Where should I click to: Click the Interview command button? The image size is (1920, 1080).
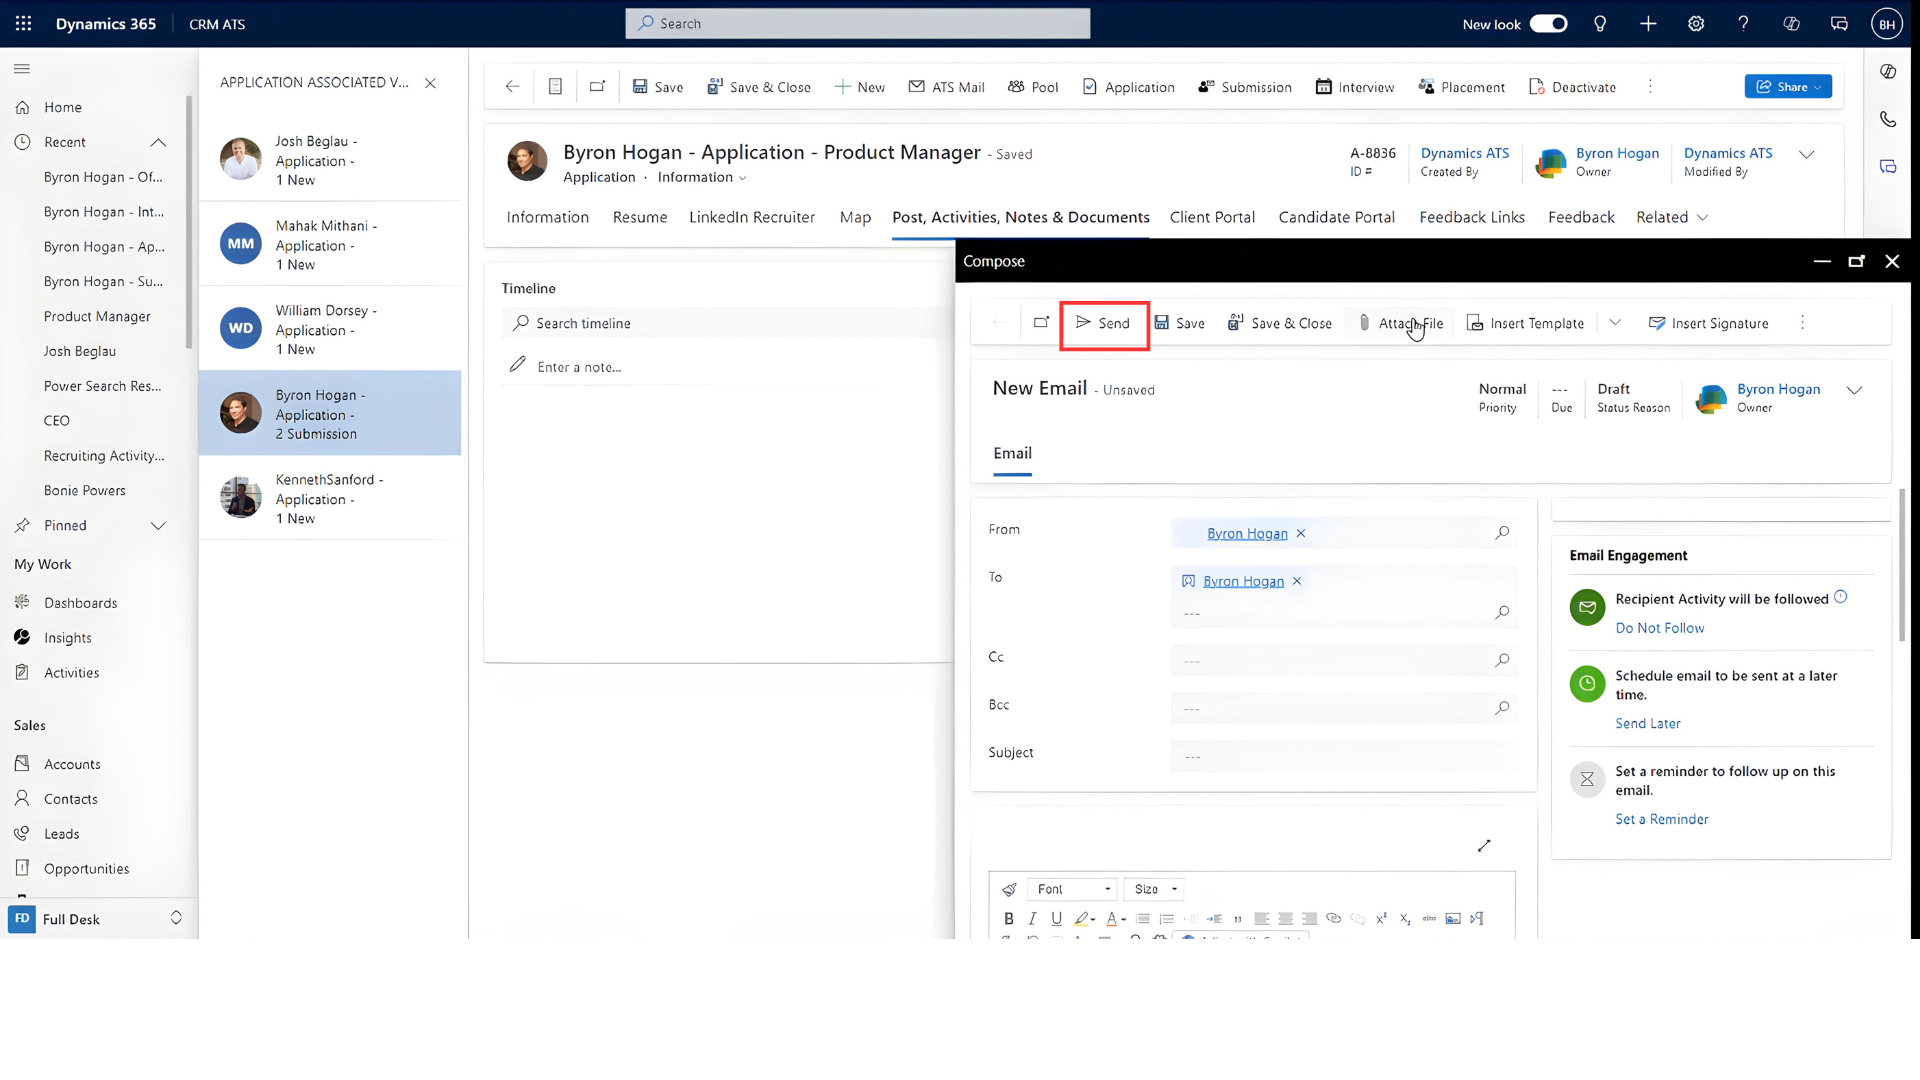click(x=1354, y=87)
